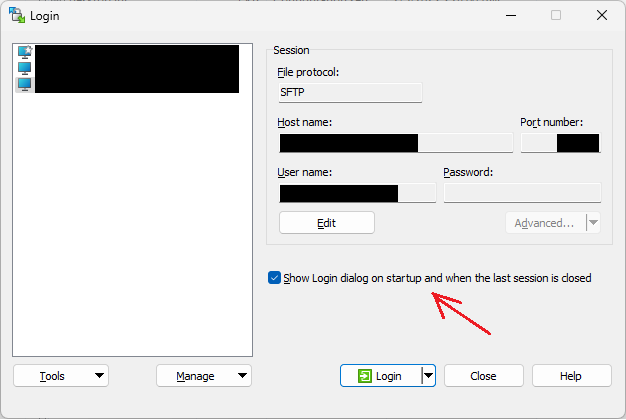626x420 pixels.
Task: Expand the arrow beside Advanced button
Action: [593, 223]
